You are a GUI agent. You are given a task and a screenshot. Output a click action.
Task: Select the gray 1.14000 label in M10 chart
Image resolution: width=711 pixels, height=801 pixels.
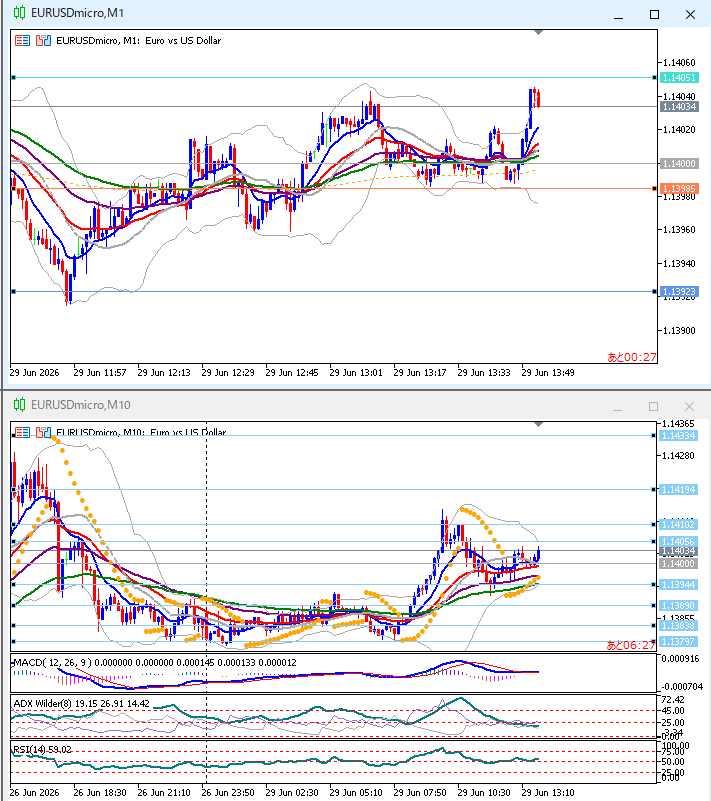coord(679,563)
